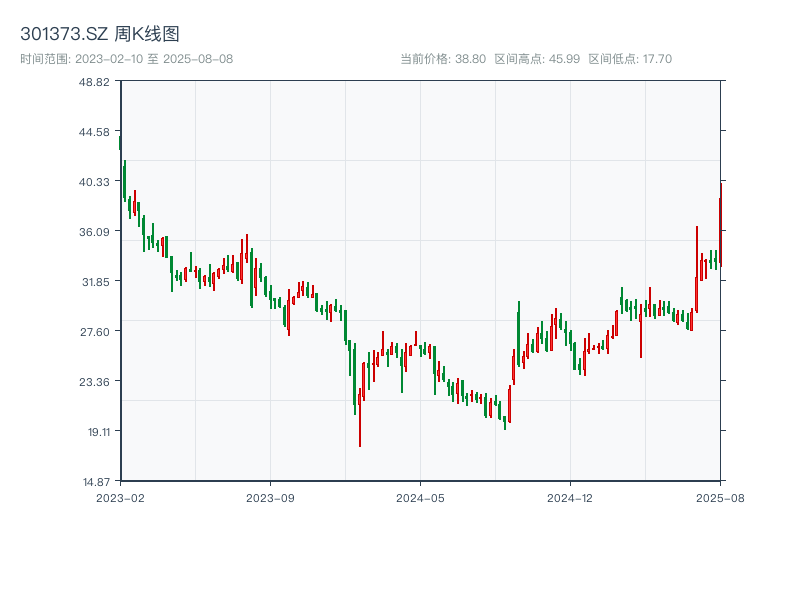
Task: Select the 2024-12 x-axis date label
Action: point(570,496)
